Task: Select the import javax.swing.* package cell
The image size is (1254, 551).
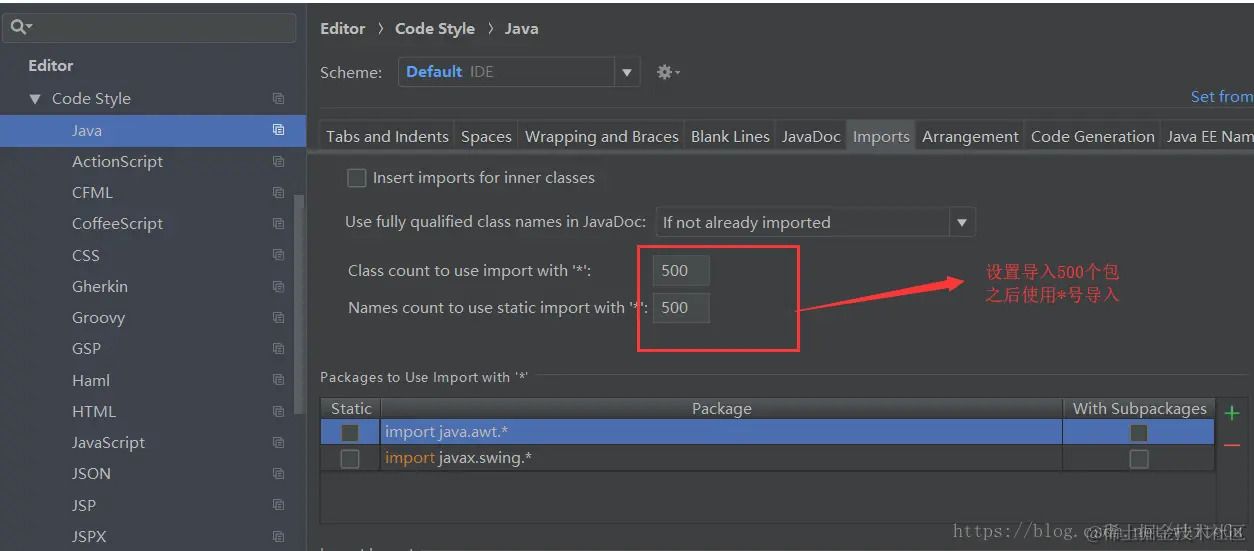Action: click(x=721, y=459)
